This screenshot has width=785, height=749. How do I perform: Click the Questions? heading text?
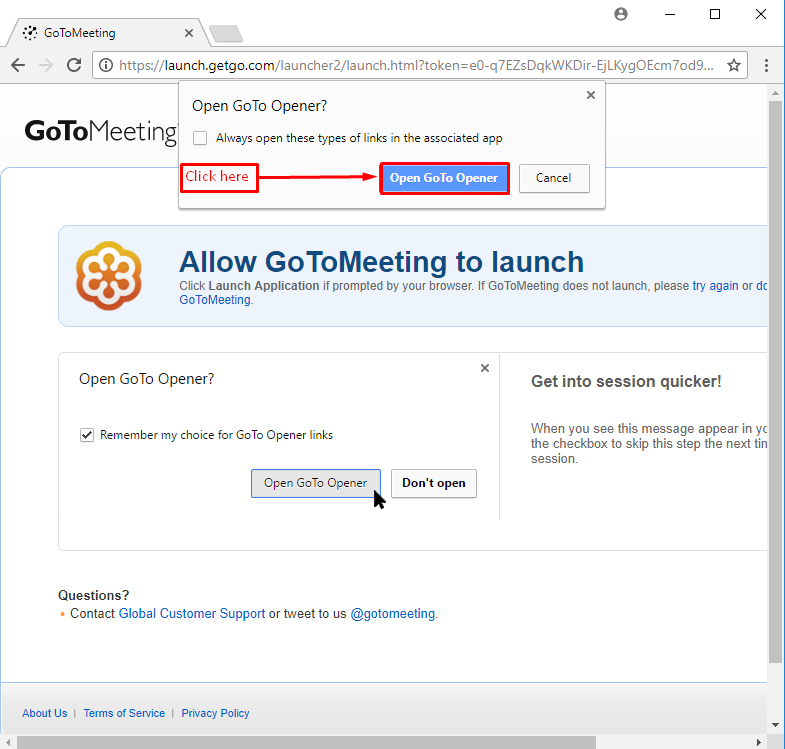pyautogui.click(x=94, y=595)
